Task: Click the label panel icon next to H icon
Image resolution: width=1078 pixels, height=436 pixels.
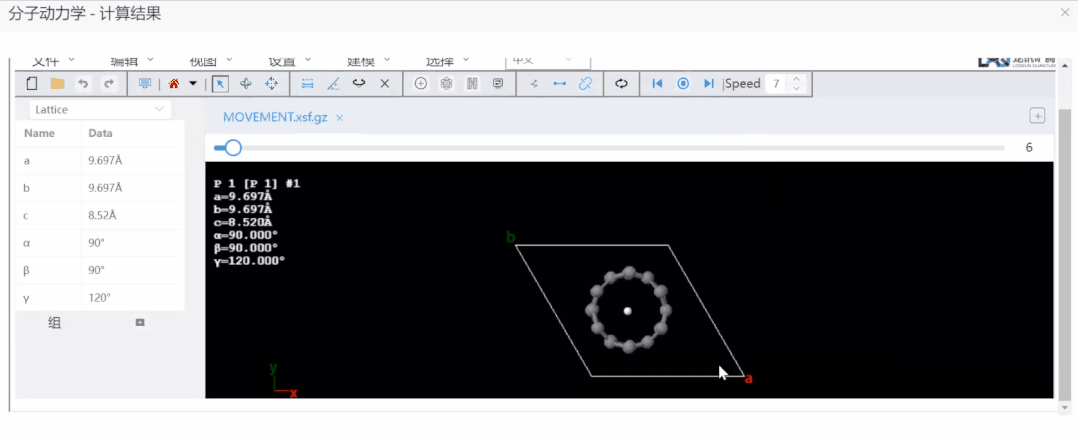Action: click(498, 84)
